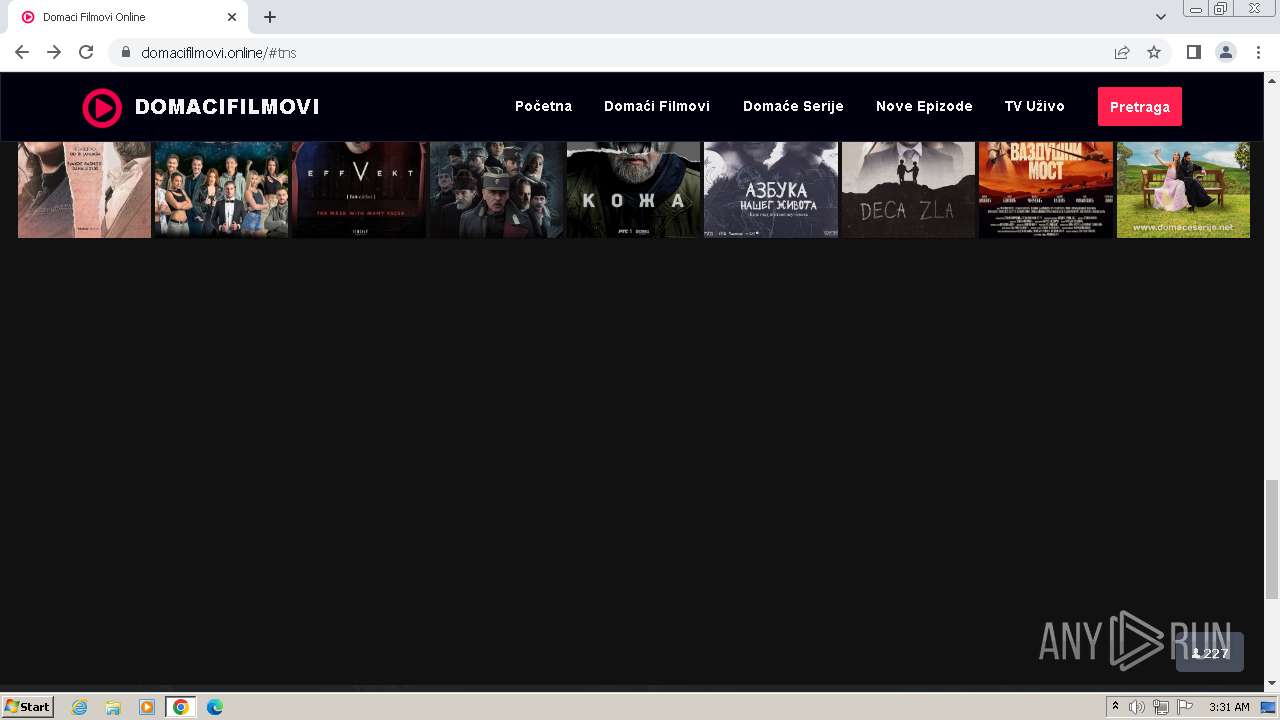Launch Internet Explorer from taskbar
Image resolution: width=1280 pixels, height=720 pixels.
tap(80, 707)
